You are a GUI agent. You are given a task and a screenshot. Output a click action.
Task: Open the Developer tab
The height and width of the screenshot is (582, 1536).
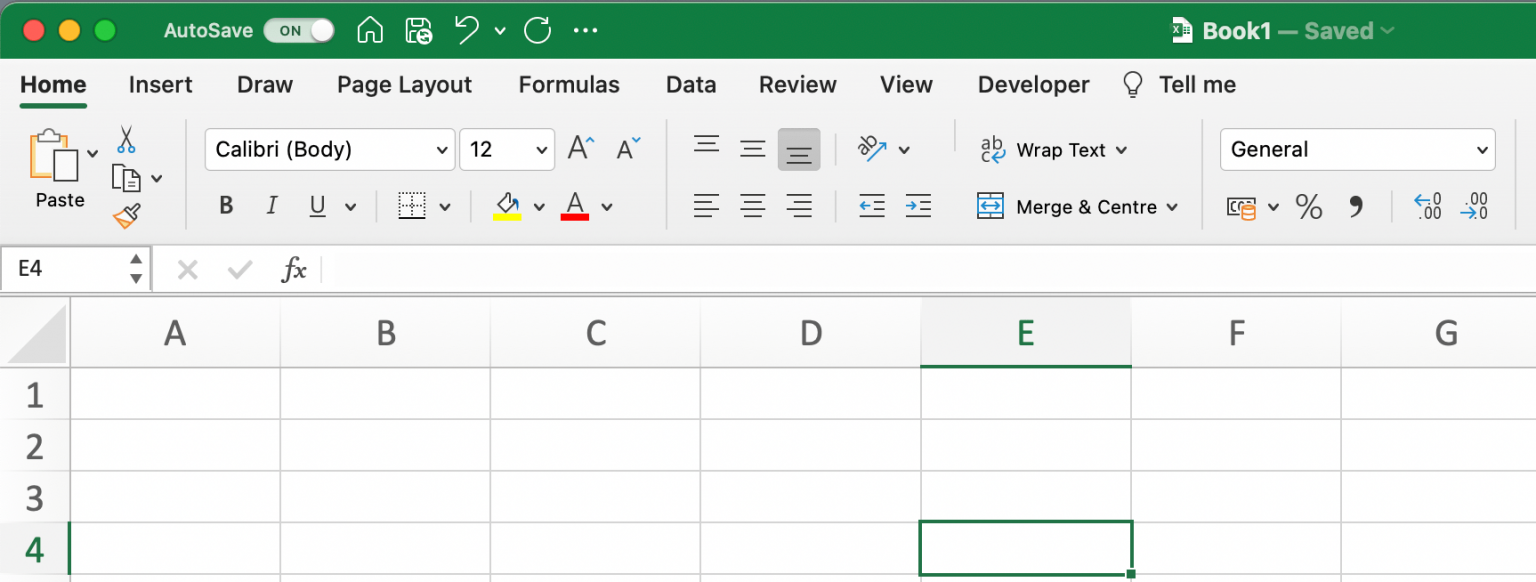click(1033, 85)
